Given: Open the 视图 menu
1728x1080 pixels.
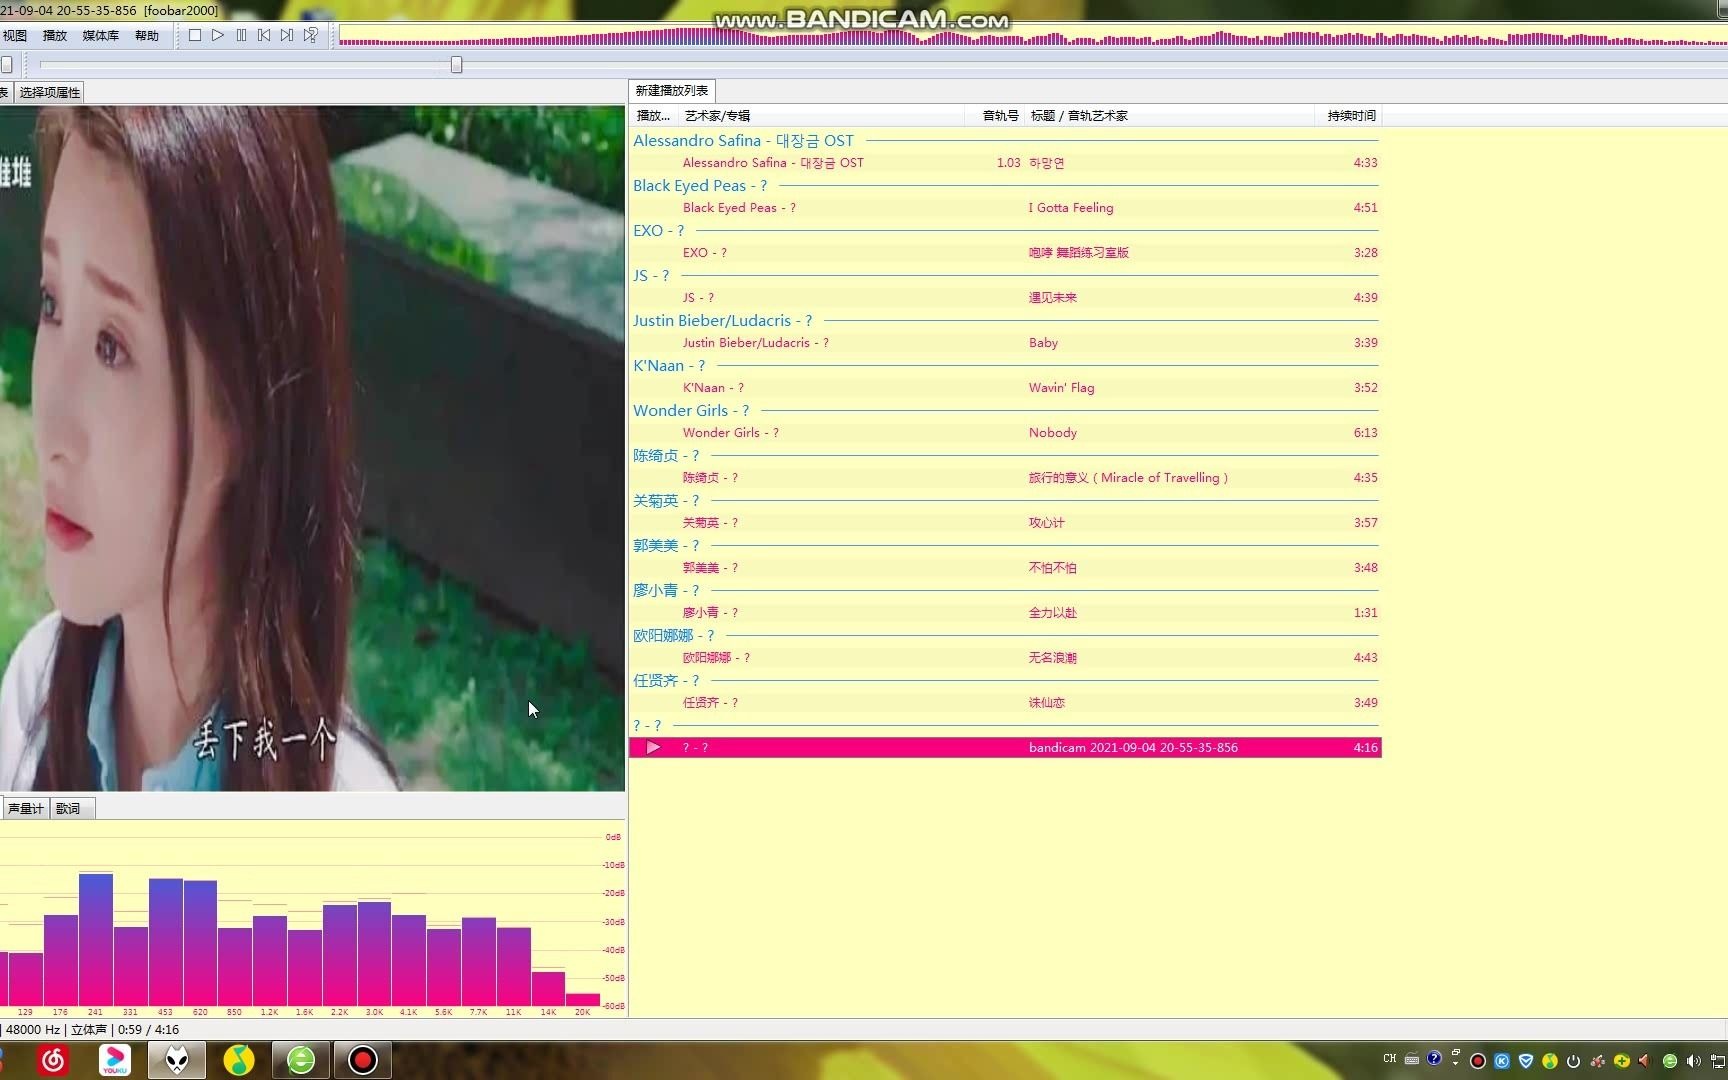Looking at the screenshot, I should click(x=15, y=35).
